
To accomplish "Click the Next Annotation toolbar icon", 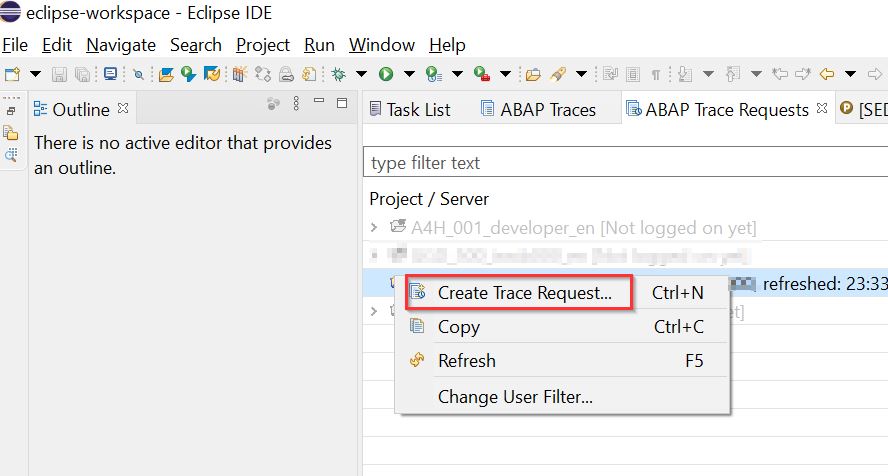I will tap(685, 74).
